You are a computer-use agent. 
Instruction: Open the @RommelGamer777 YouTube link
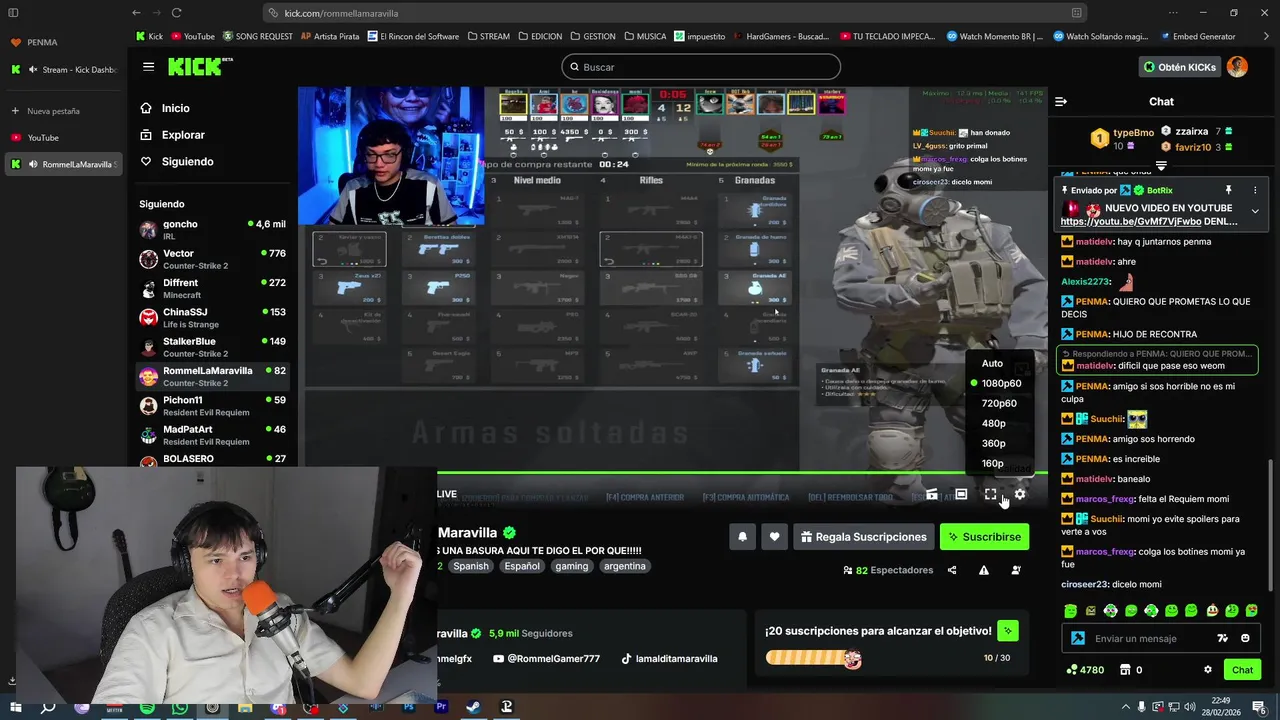[x=546, y=659]
